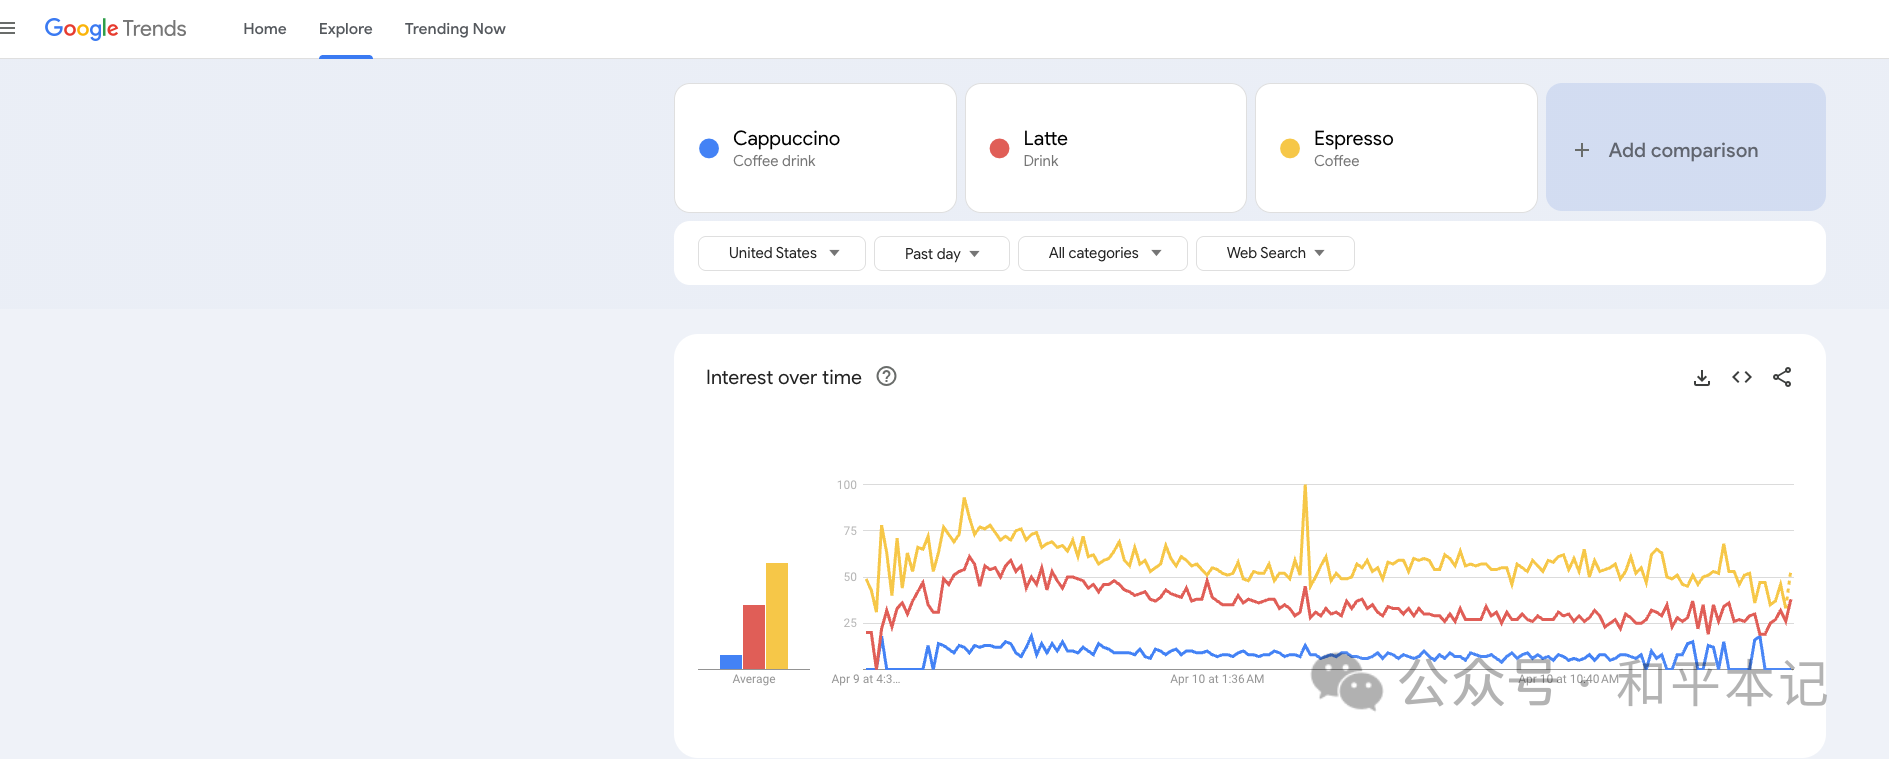The width and height of the screenshot is (1889, 759).
Task: Expand the United States region dropdown
Action: click(782, 253)
